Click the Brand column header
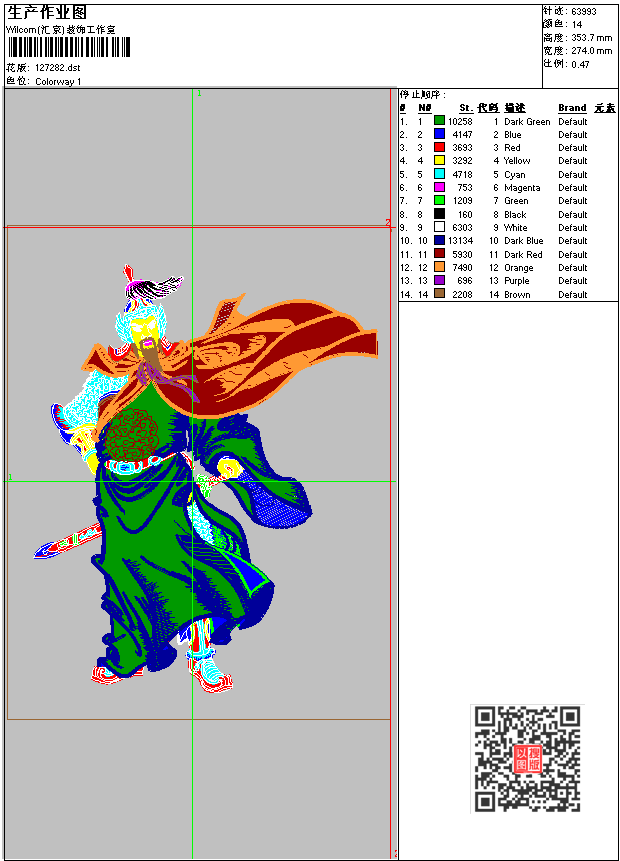This screenshot has width=620, height=861. coord(572,108)
